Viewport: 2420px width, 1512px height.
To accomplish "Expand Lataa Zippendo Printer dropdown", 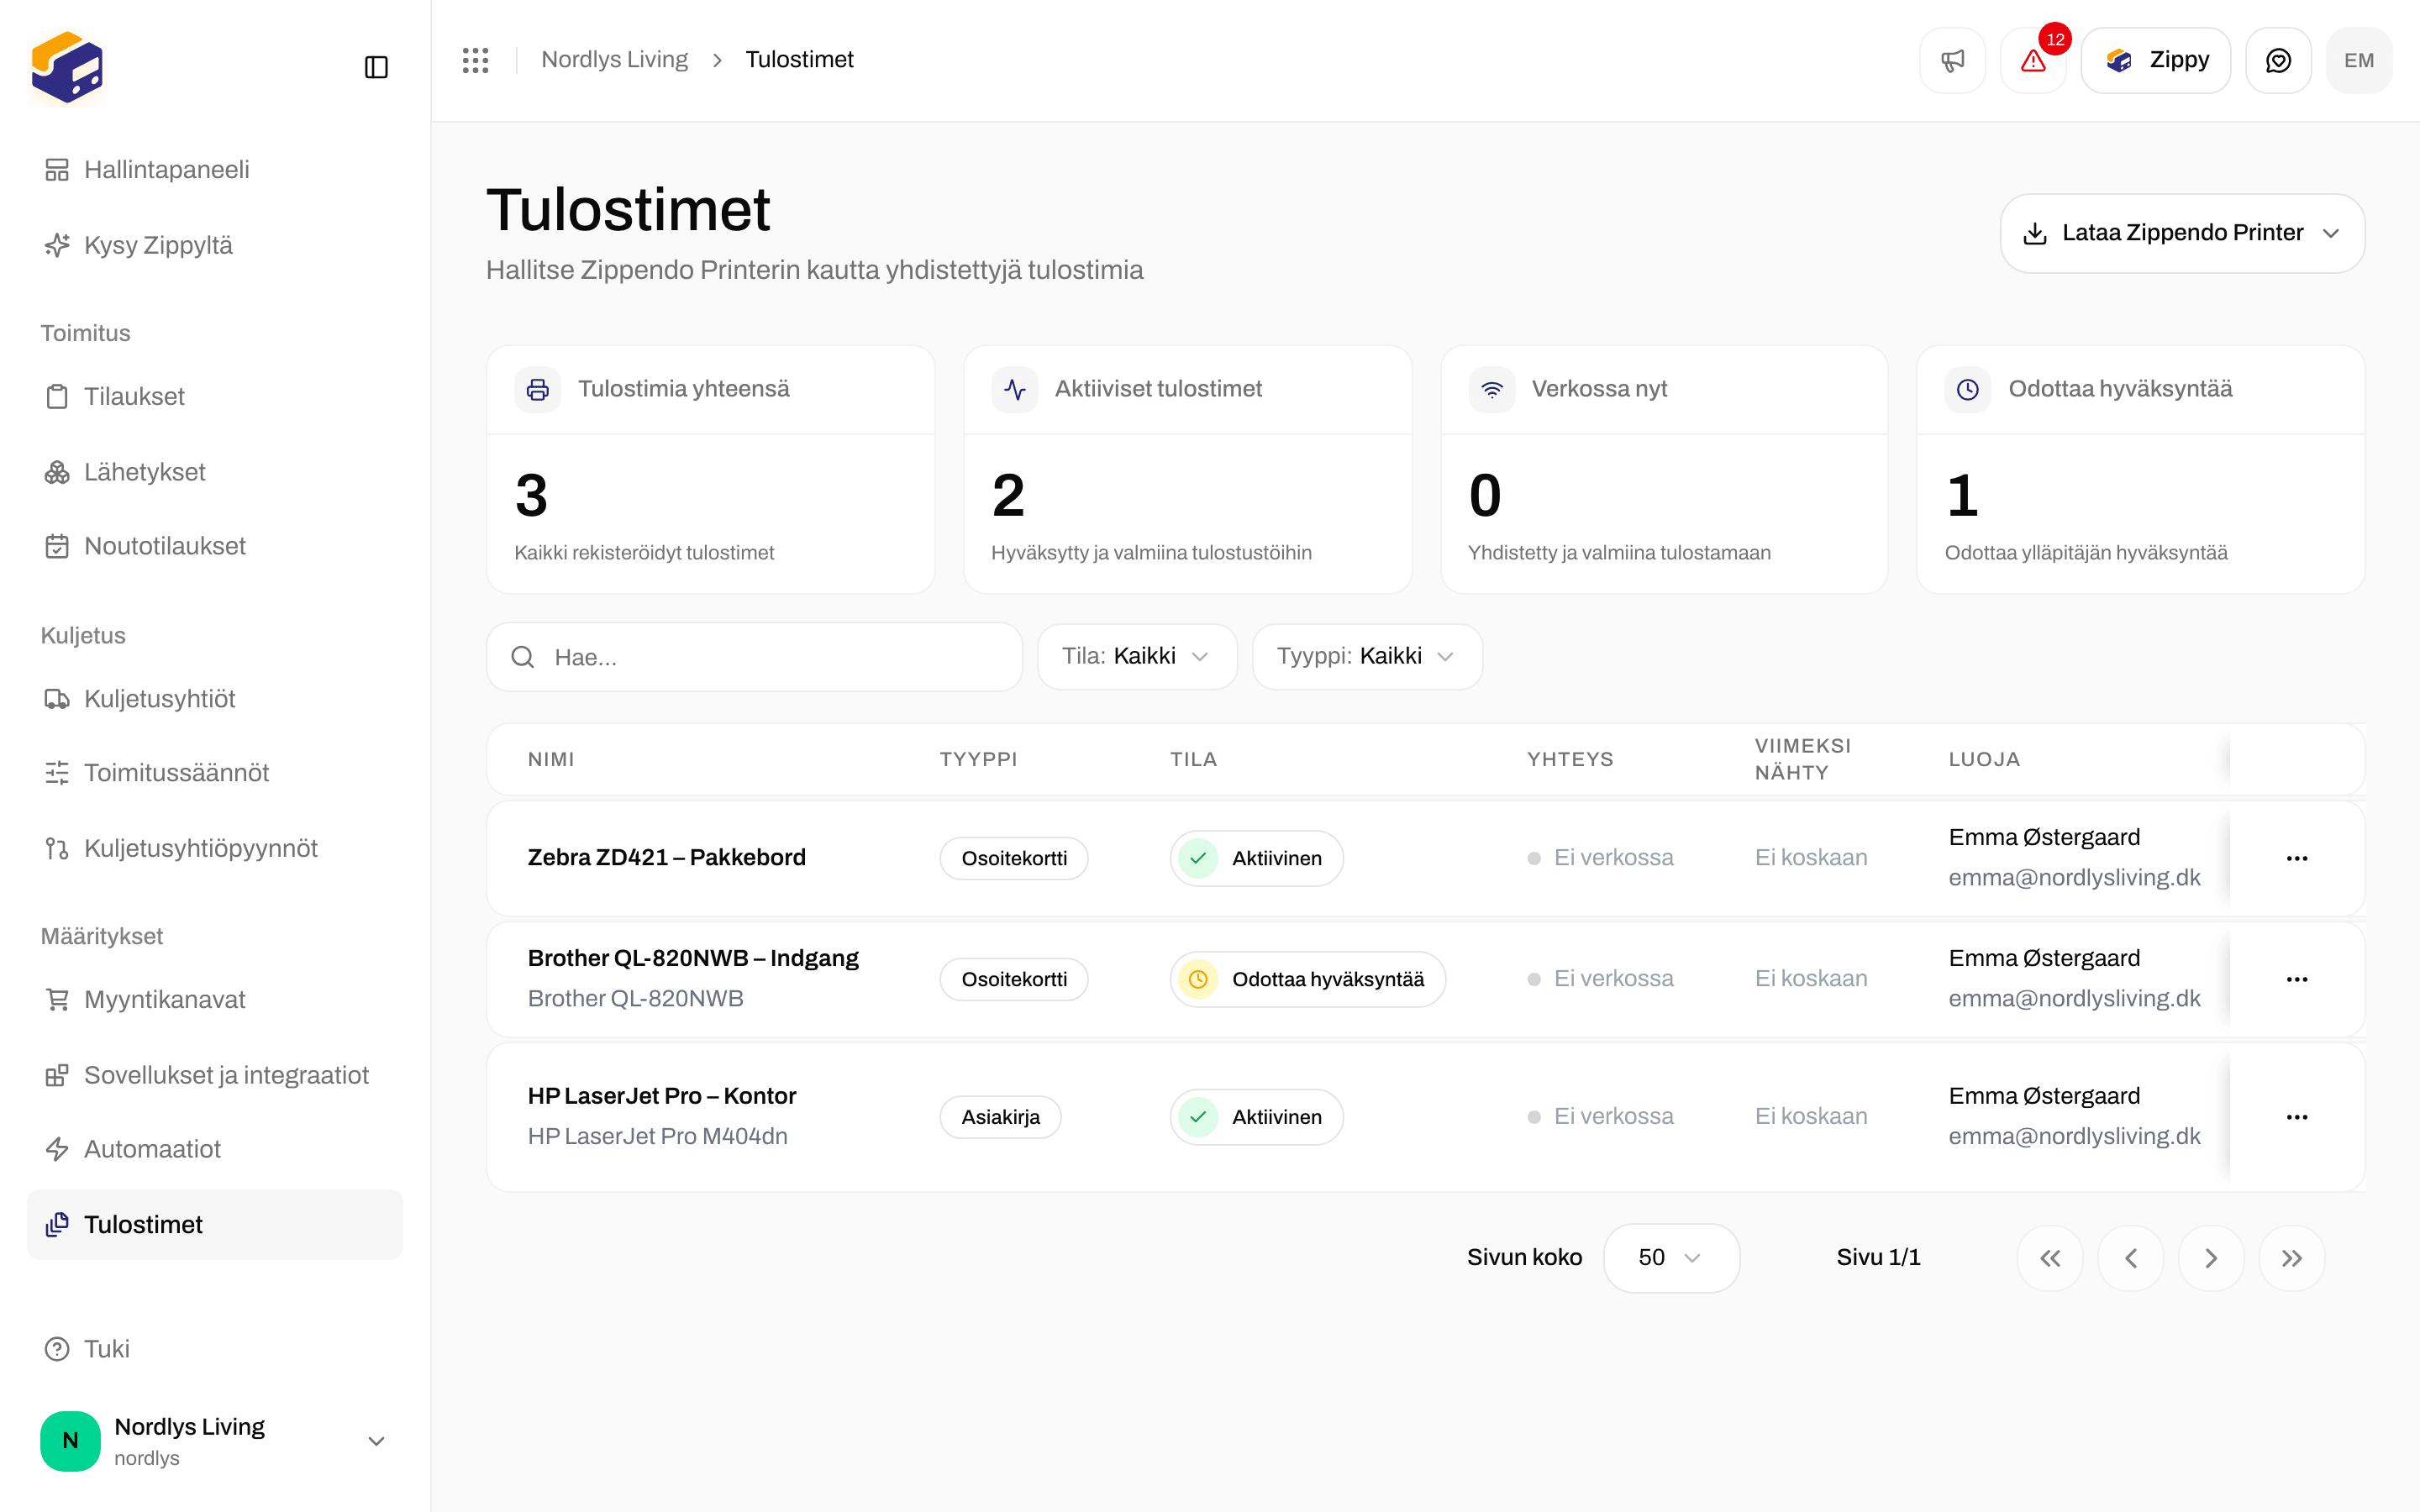I will click(x=2182, y=233).
